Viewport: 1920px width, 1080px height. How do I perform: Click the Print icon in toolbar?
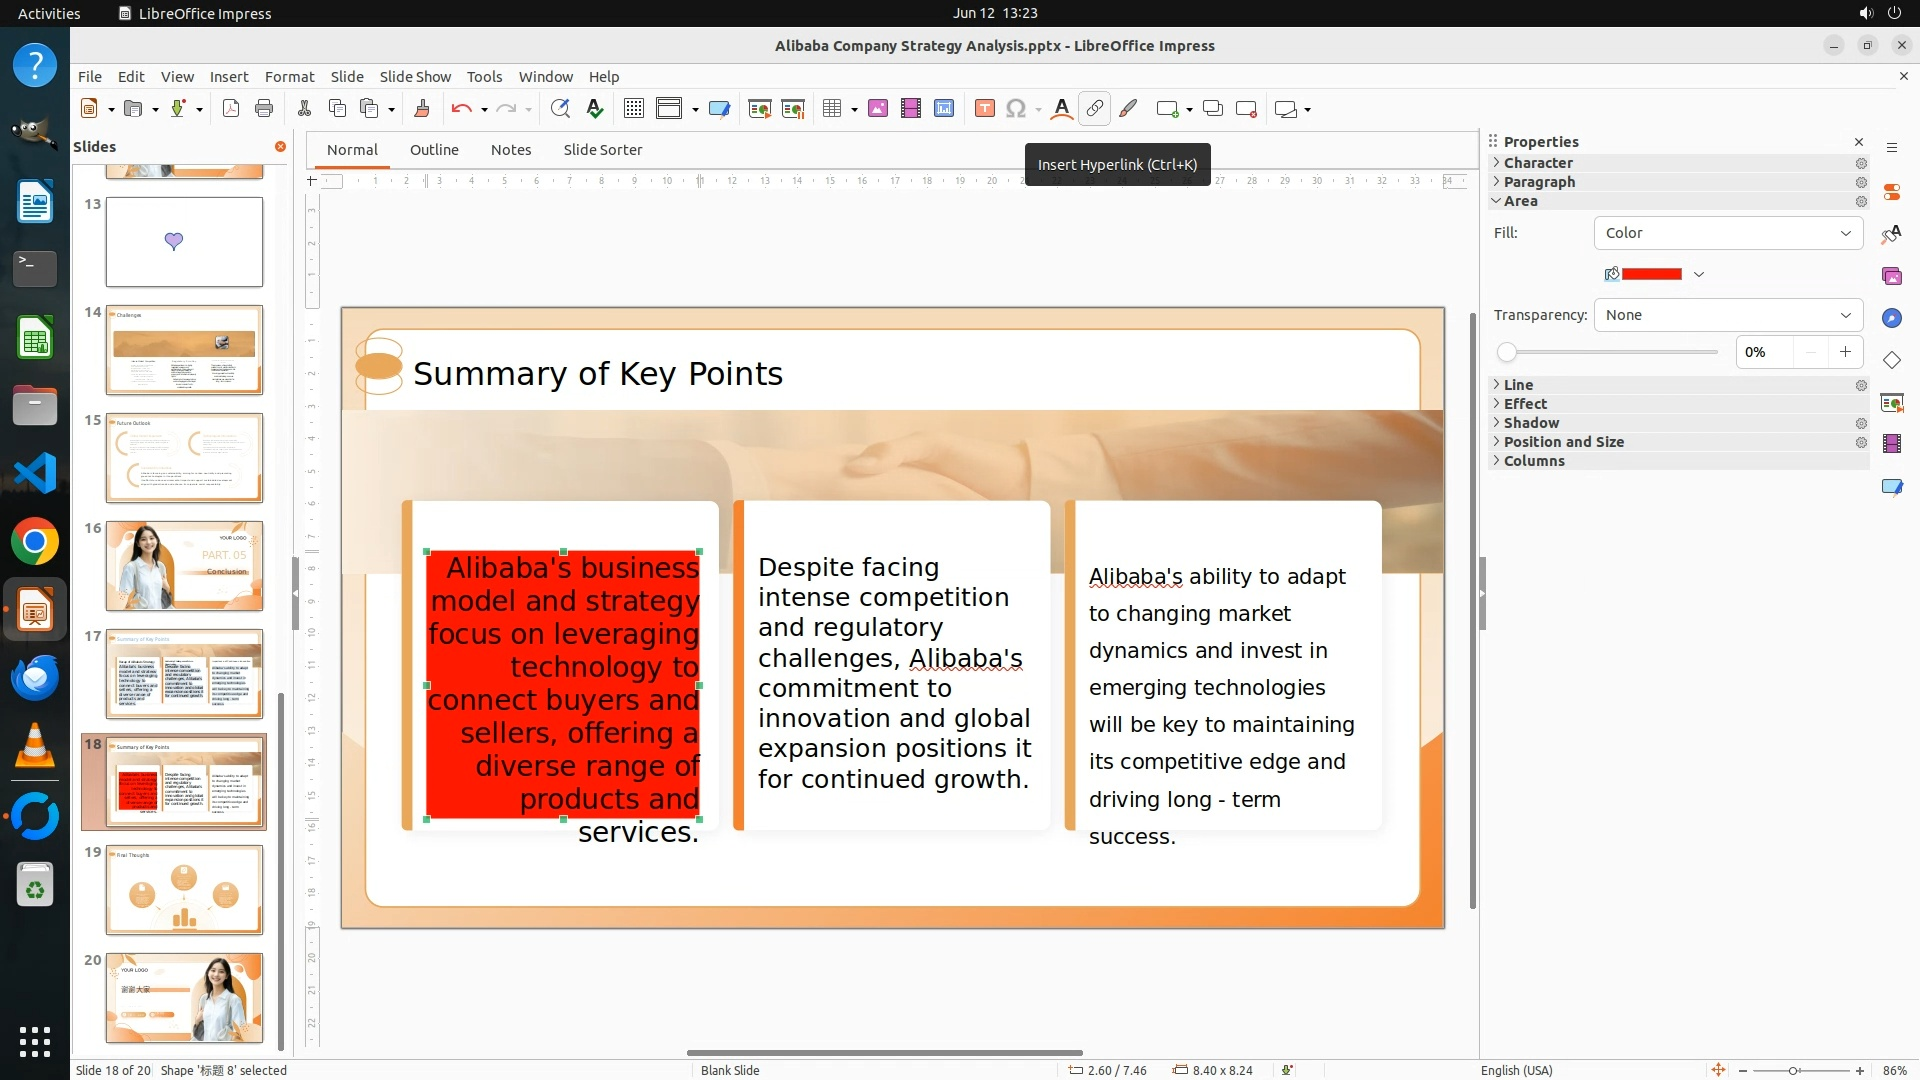click(x=264, y=109)
